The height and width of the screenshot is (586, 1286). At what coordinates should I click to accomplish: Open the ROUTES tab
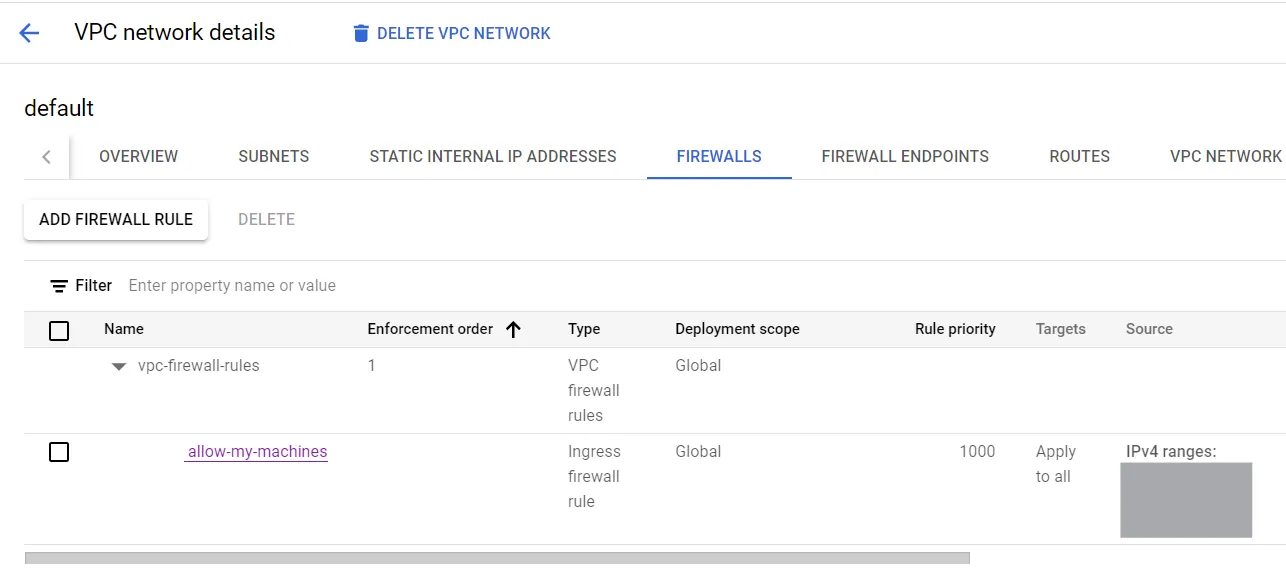1078,156
